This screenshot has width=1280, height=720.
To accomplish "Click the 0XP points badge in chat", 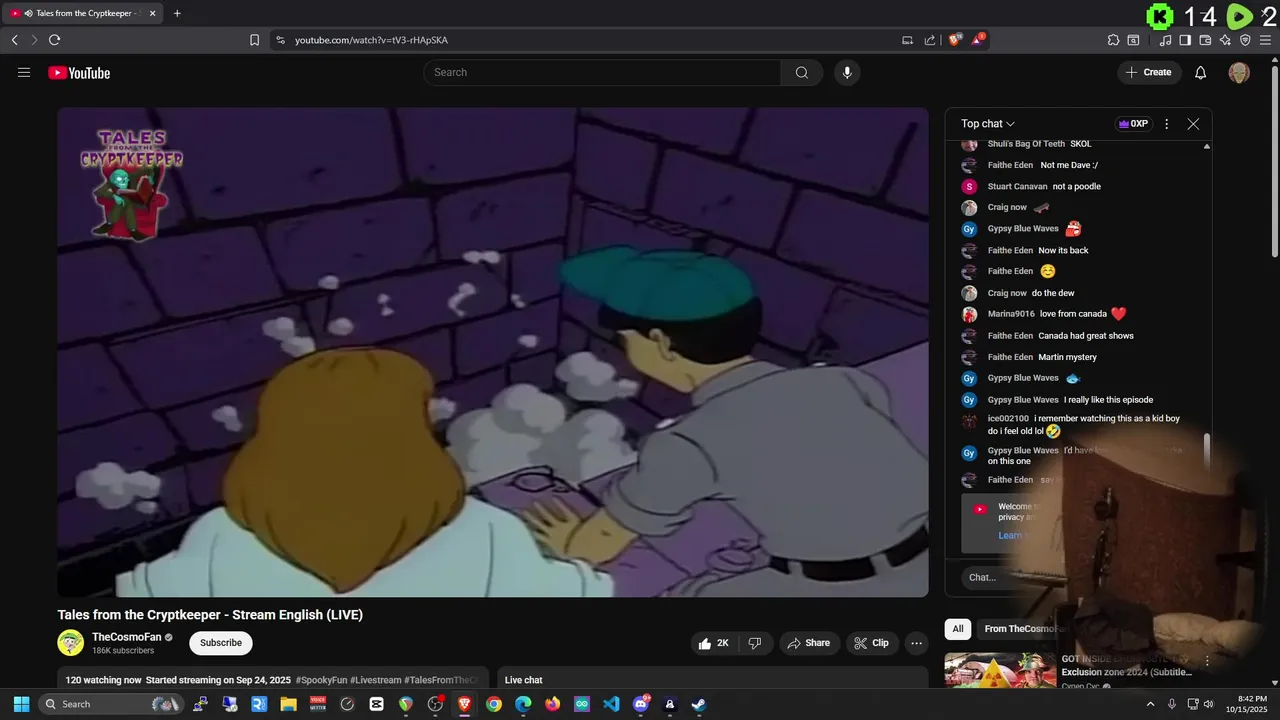I will [x=1133, y=124].
